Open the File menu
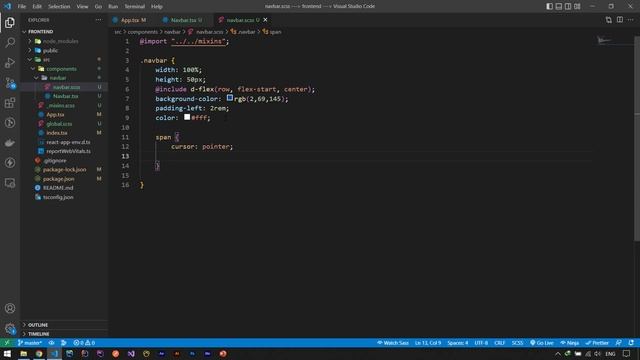The height and width of the screenshot is (360, 640). (22, 7)
